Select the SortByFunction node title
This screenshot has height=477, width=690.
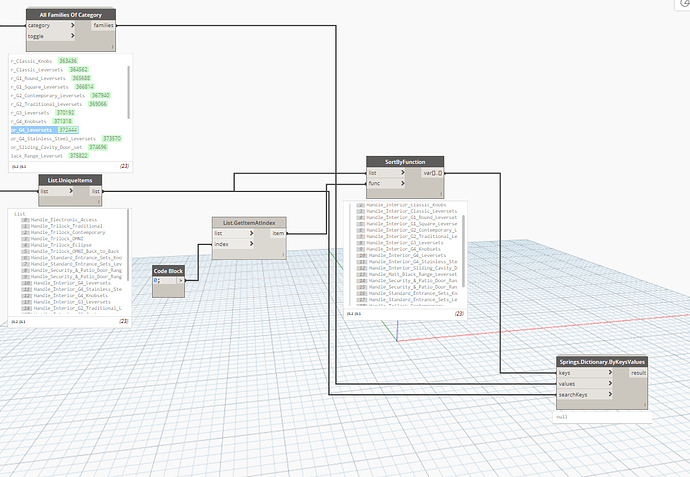(x=405, y=162)
